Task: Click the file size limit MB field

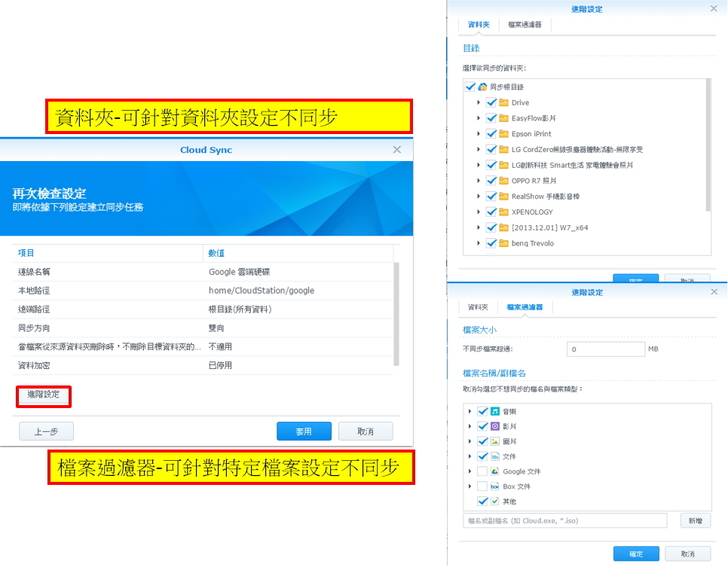Action: click(x=604, y=350)
